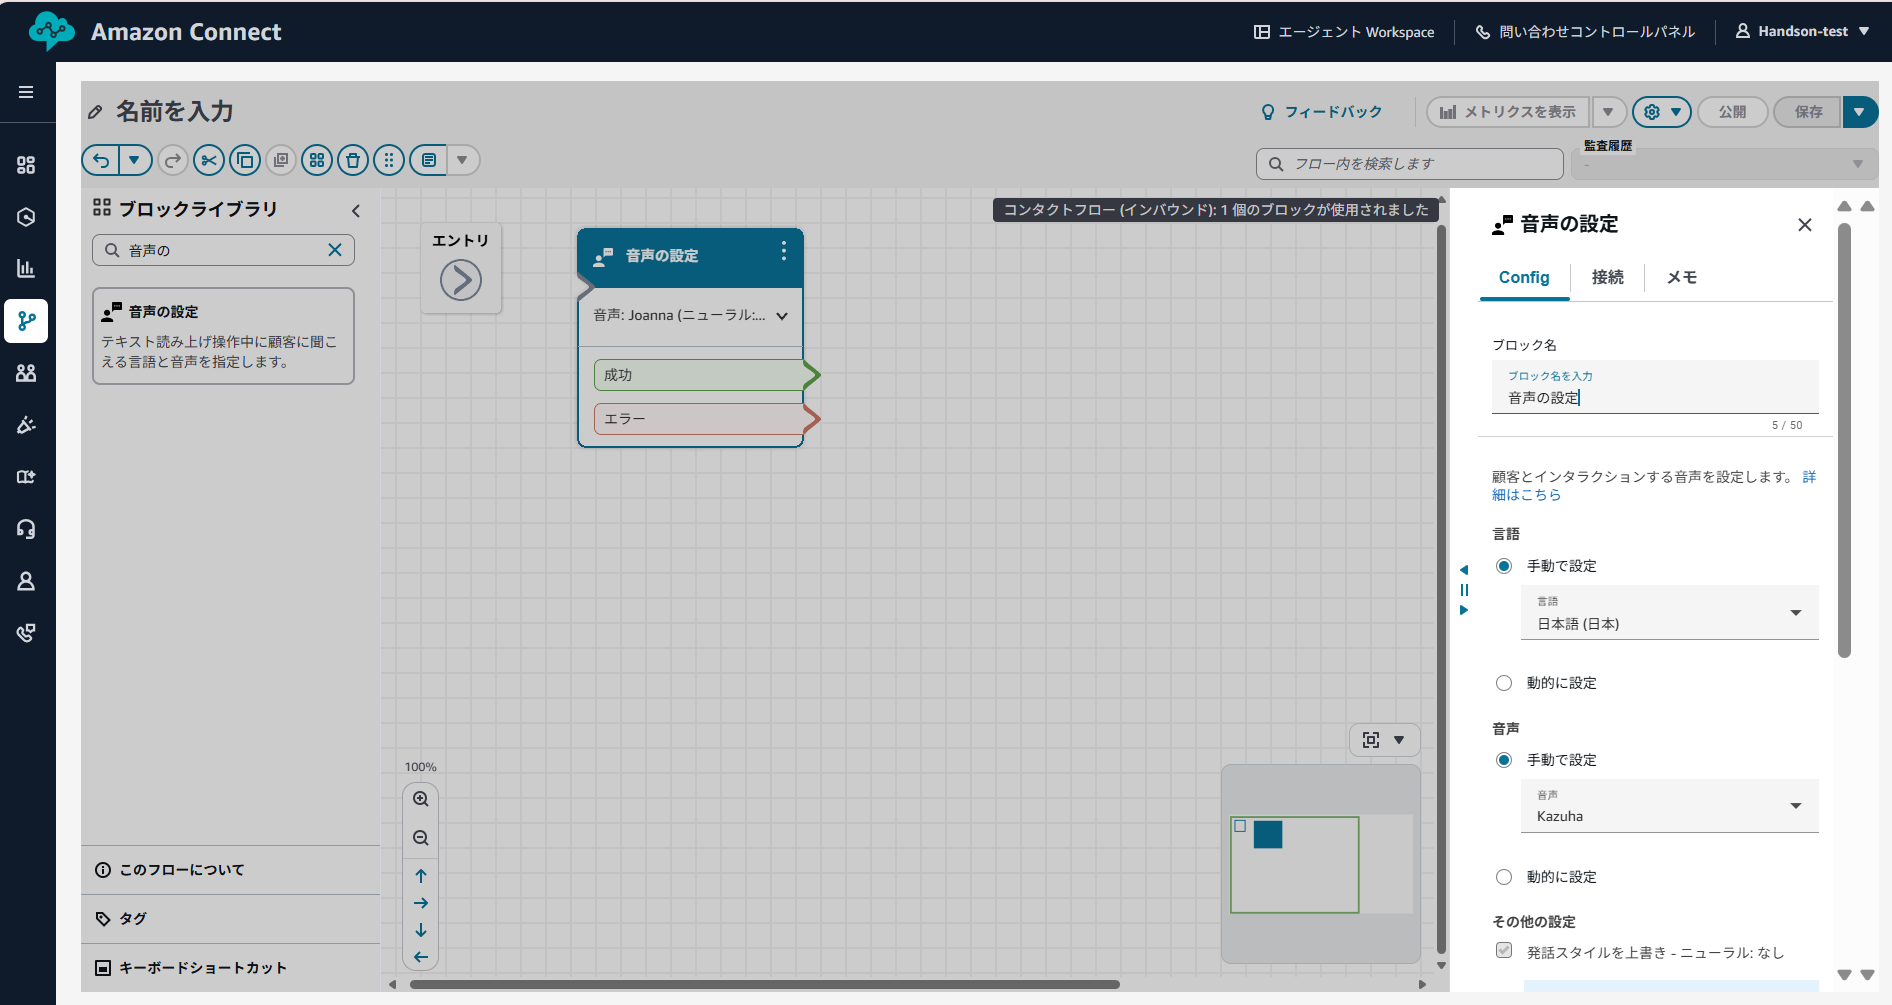Viewport: 1892px width, 1005px height.
Task: Open the タグ section
Action: pos(230,919)
